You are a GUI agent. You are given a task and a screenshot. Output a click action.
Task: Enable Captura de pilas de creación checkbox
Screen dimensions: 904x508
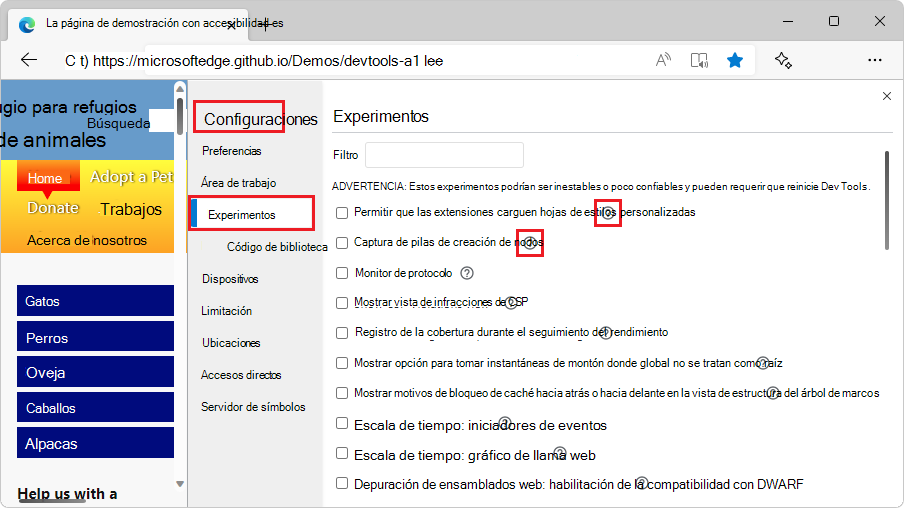tap(342, 243)
